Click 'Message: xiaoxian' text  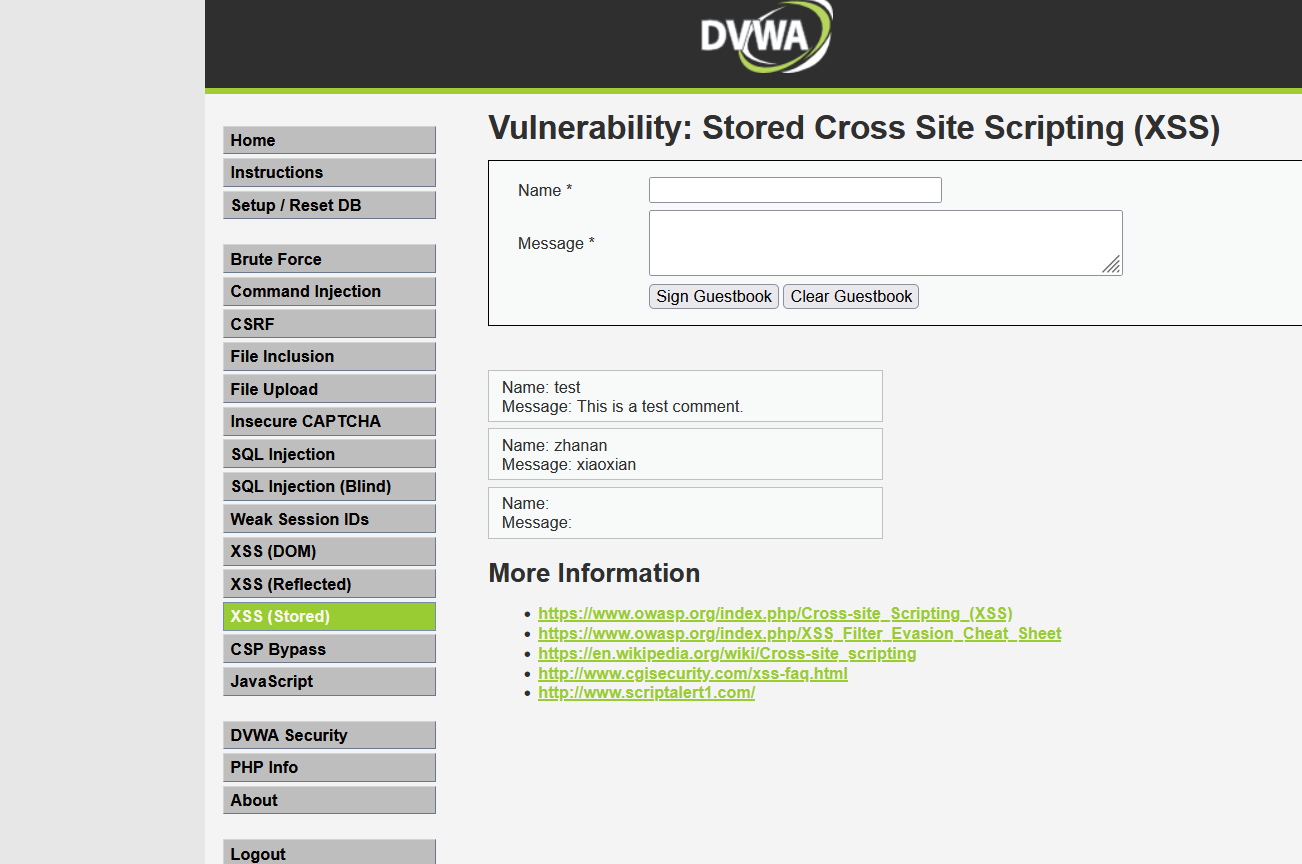569,465
